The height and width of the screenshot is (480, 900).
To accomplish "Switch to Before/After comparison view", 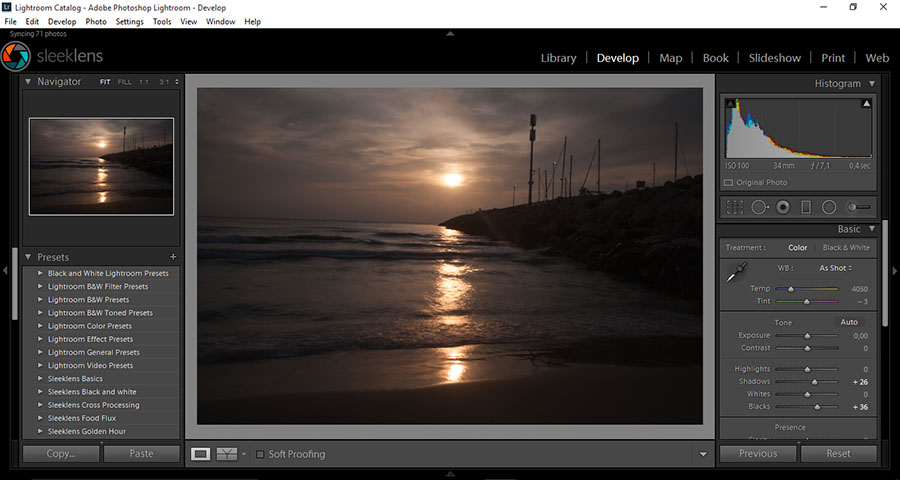I will click(x=228, y=454).
